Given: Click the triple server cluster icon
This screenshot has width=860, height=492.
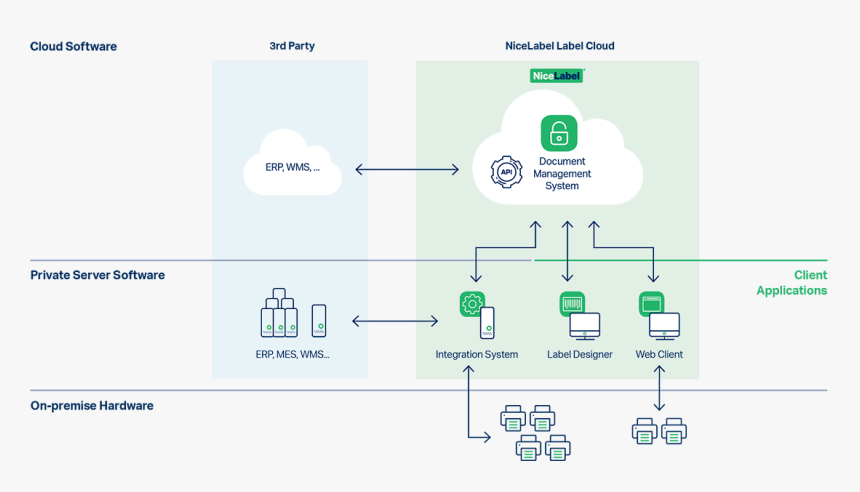Looking at the screenshot, I should pyautogui.click(x=279, y=313).
